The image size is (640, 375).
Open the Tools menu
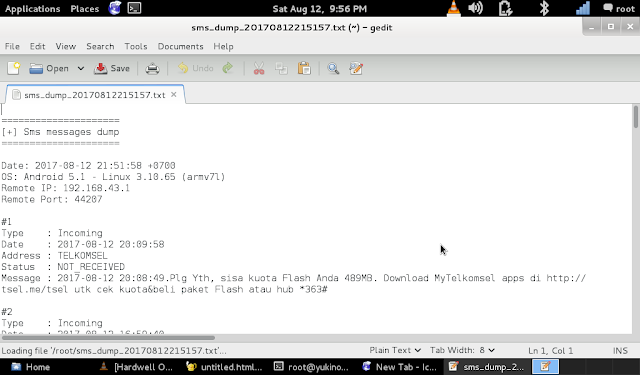(x=136, y=47)
